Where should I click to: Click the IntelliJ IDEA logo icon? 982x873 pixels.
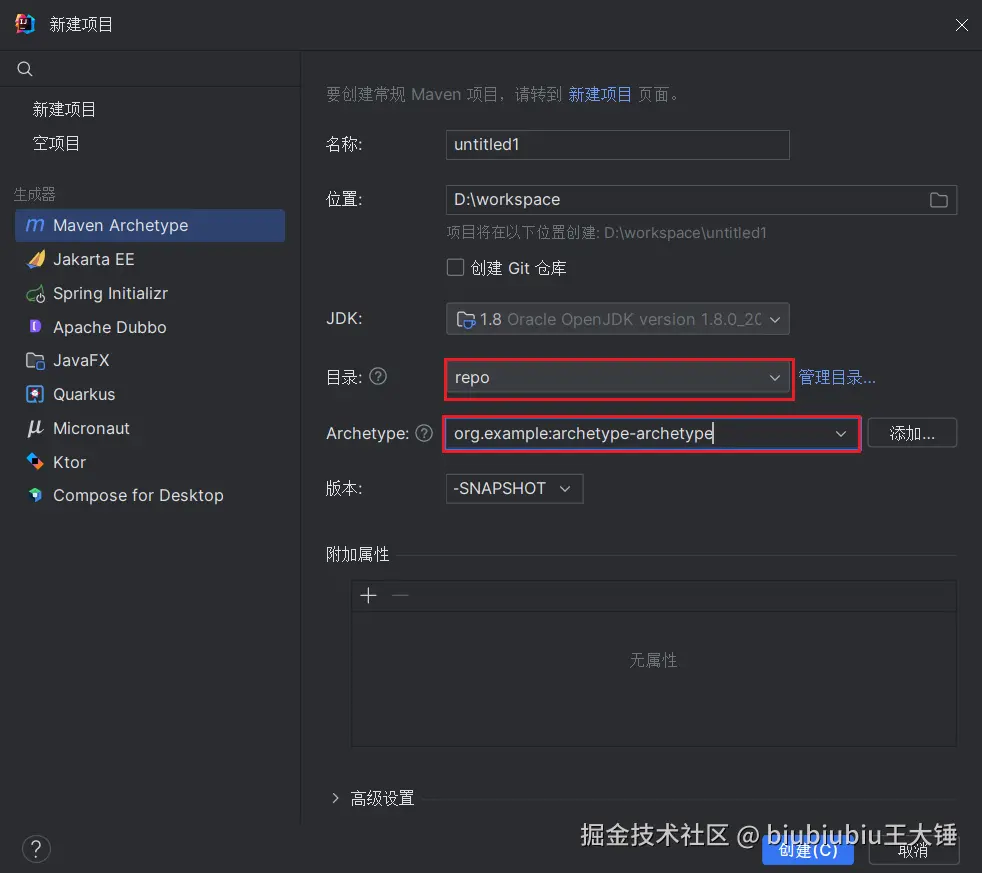click(x=25, y=24)
